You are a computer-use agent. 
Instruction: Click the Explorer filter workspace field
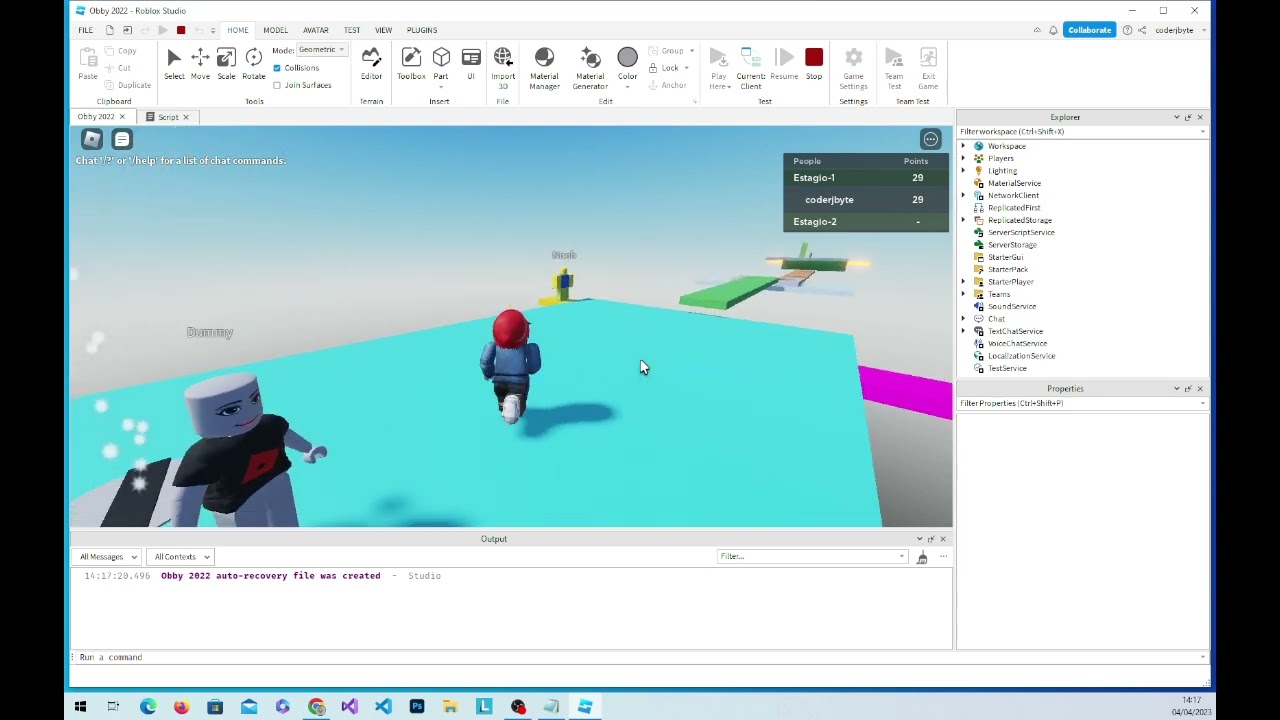1082,132
